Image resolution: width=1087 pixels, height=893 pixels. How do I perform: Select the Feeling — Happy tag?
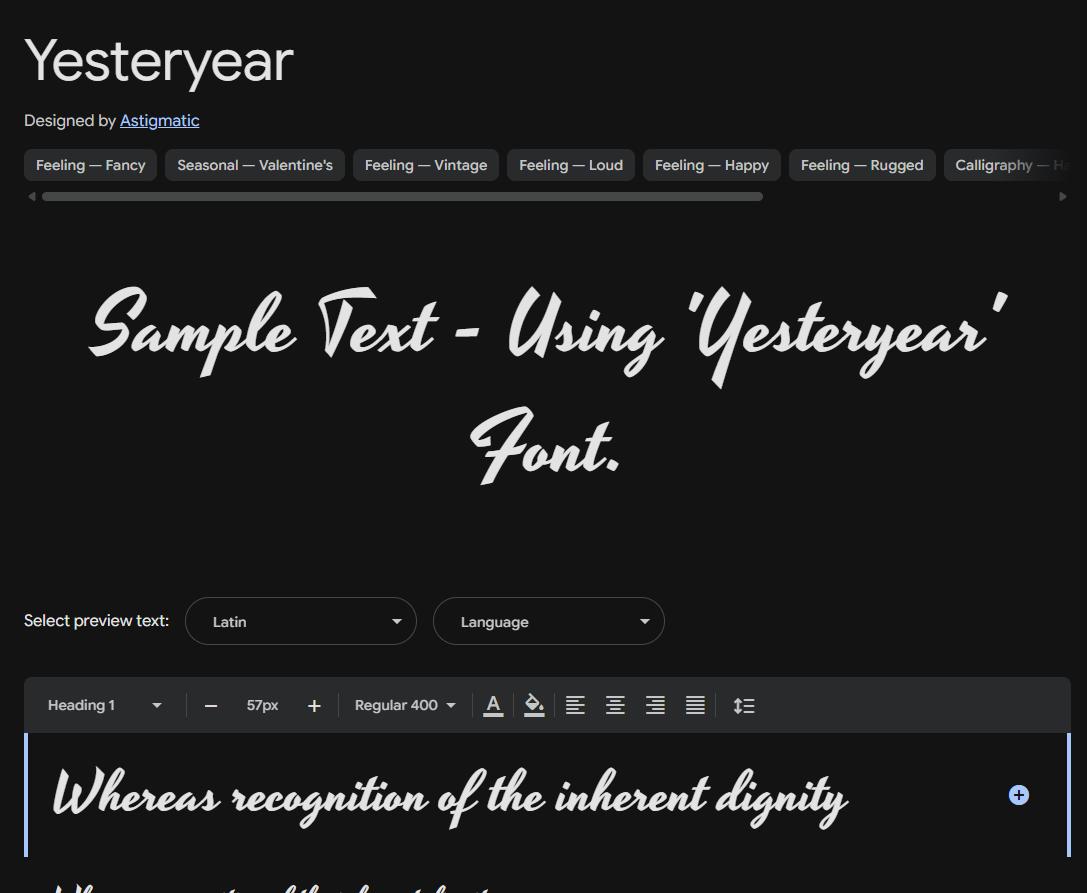[712, 165]
